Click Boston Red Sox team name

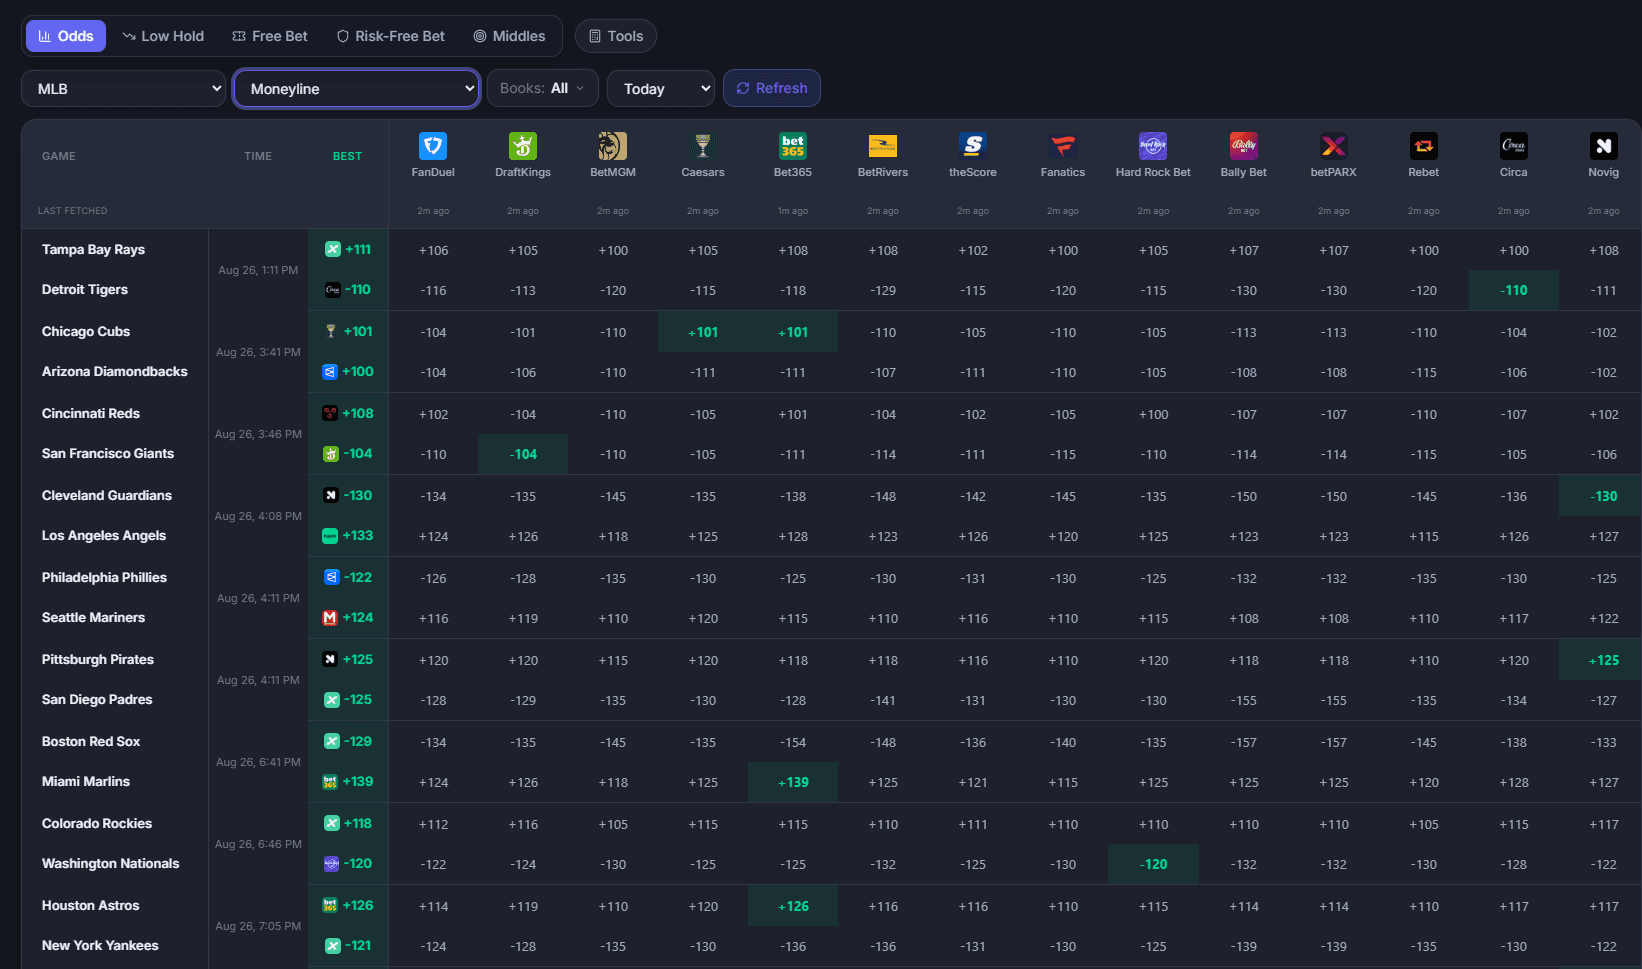[x=91, y=741]
